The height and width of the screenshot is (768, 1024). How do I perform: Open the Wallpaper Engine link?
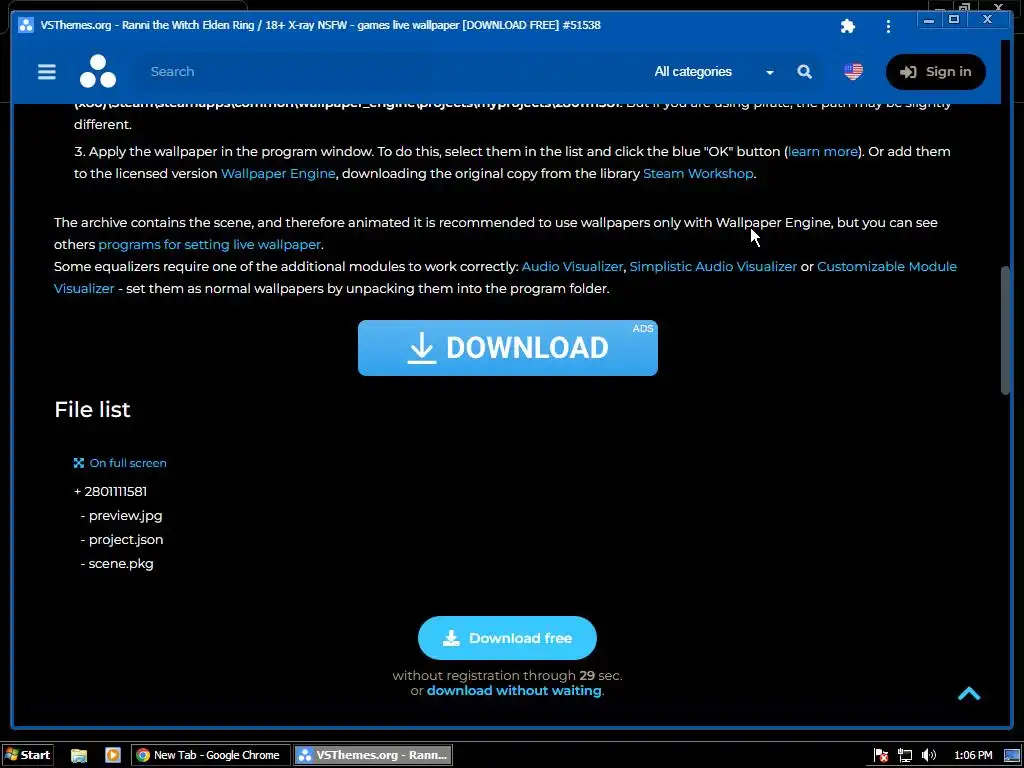point(278,174)
